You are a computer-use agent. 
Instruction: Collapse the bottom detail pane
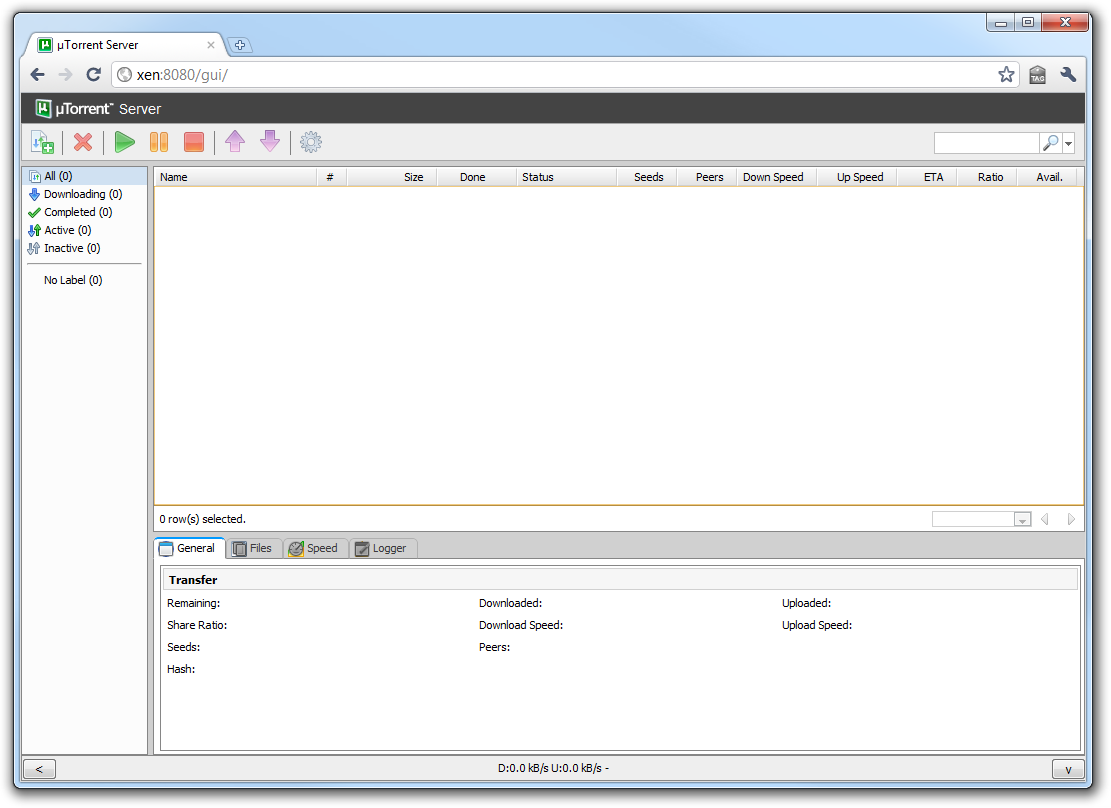[x=1068, y=769]
